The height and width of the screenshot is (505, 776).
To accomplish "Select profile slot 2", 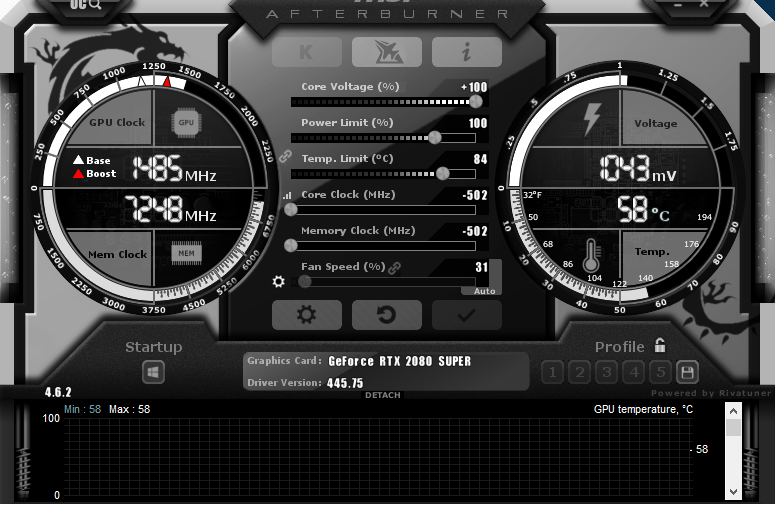I will coord(580,372).
